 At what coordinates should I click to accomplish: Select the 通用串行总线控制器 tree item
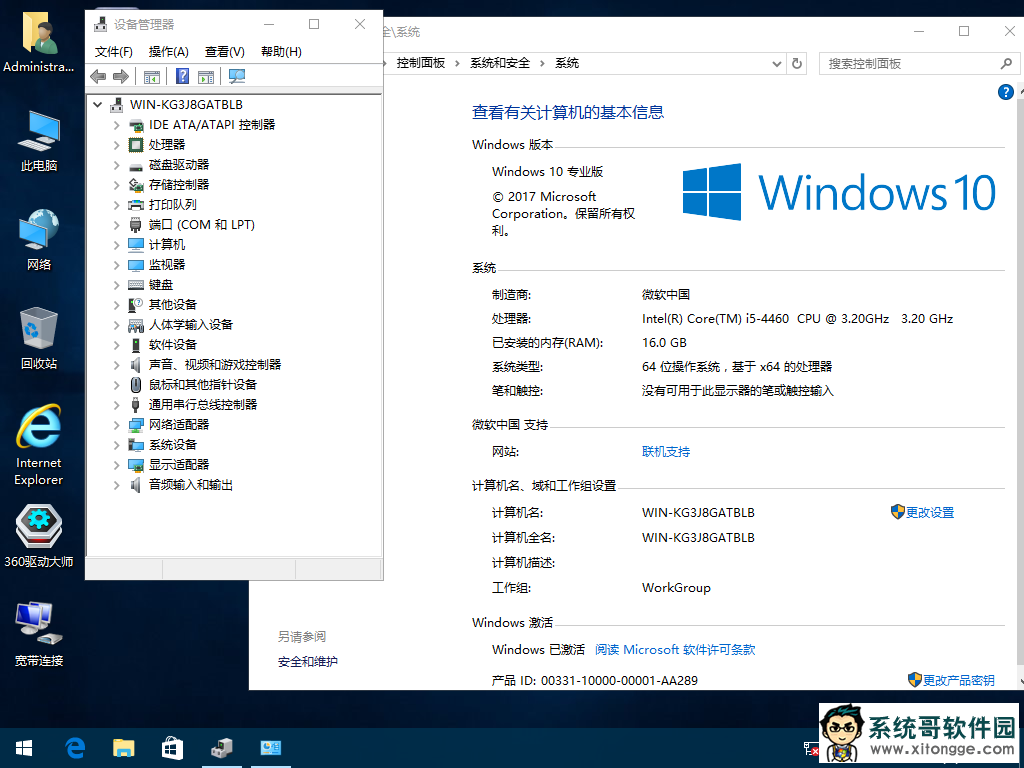point(203,405)
